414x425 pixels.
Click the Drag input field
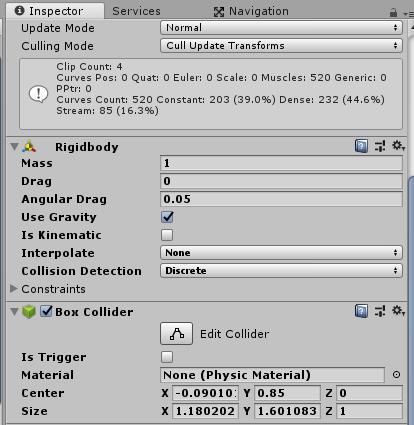[281, 181]
